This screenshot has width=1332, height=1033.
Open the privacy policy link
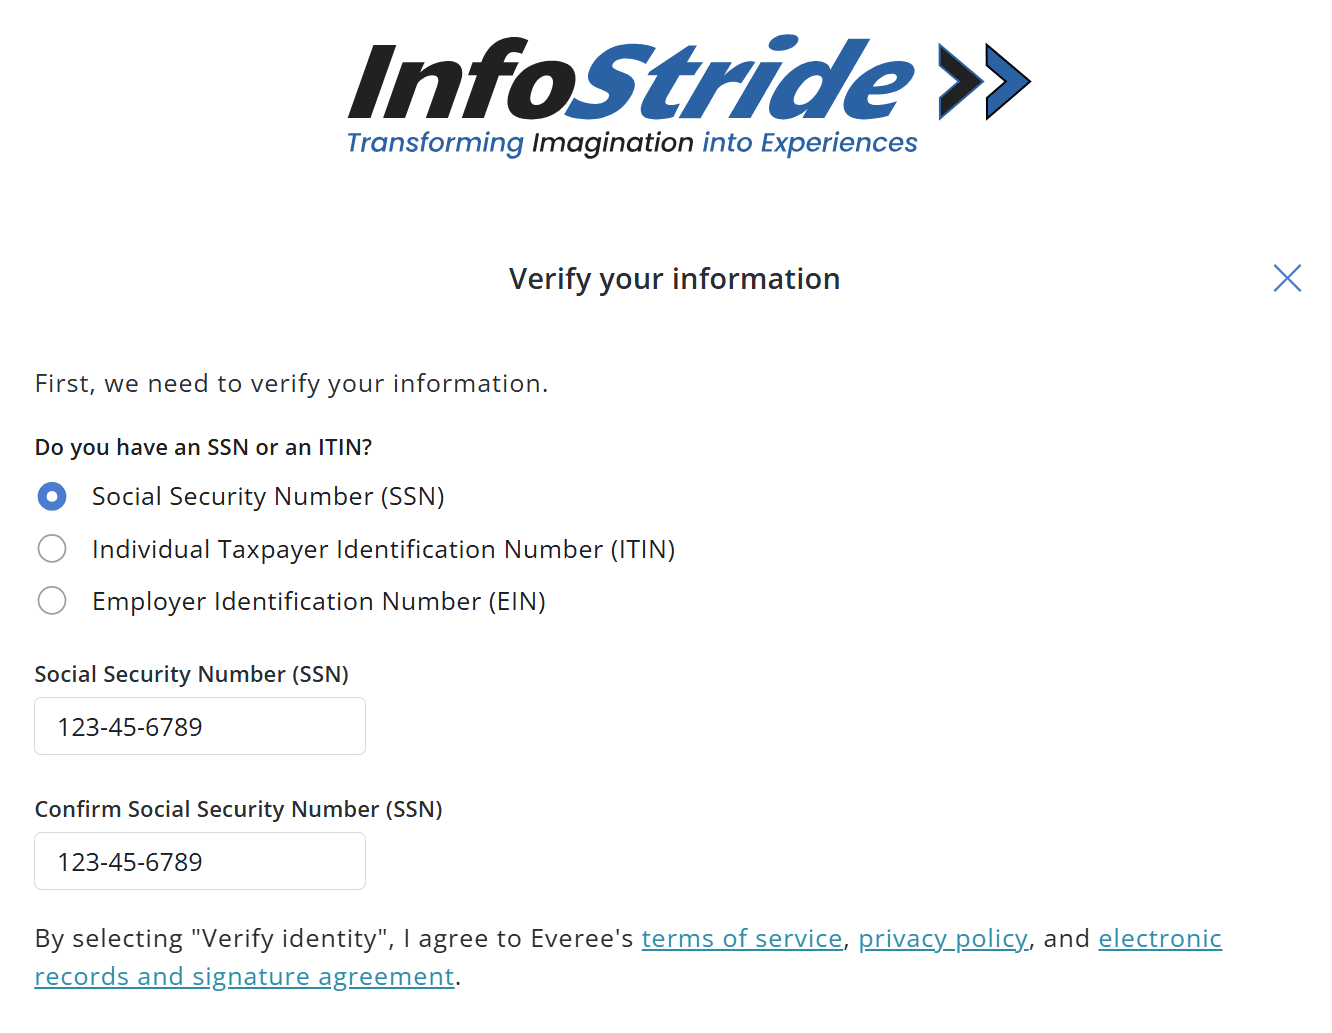point(943,938)
